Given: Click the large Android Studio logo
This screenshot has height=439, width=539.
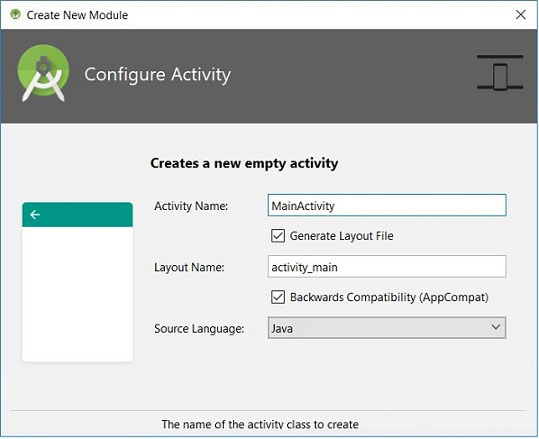Looking at the screenshot, I should tap(43, 73).
